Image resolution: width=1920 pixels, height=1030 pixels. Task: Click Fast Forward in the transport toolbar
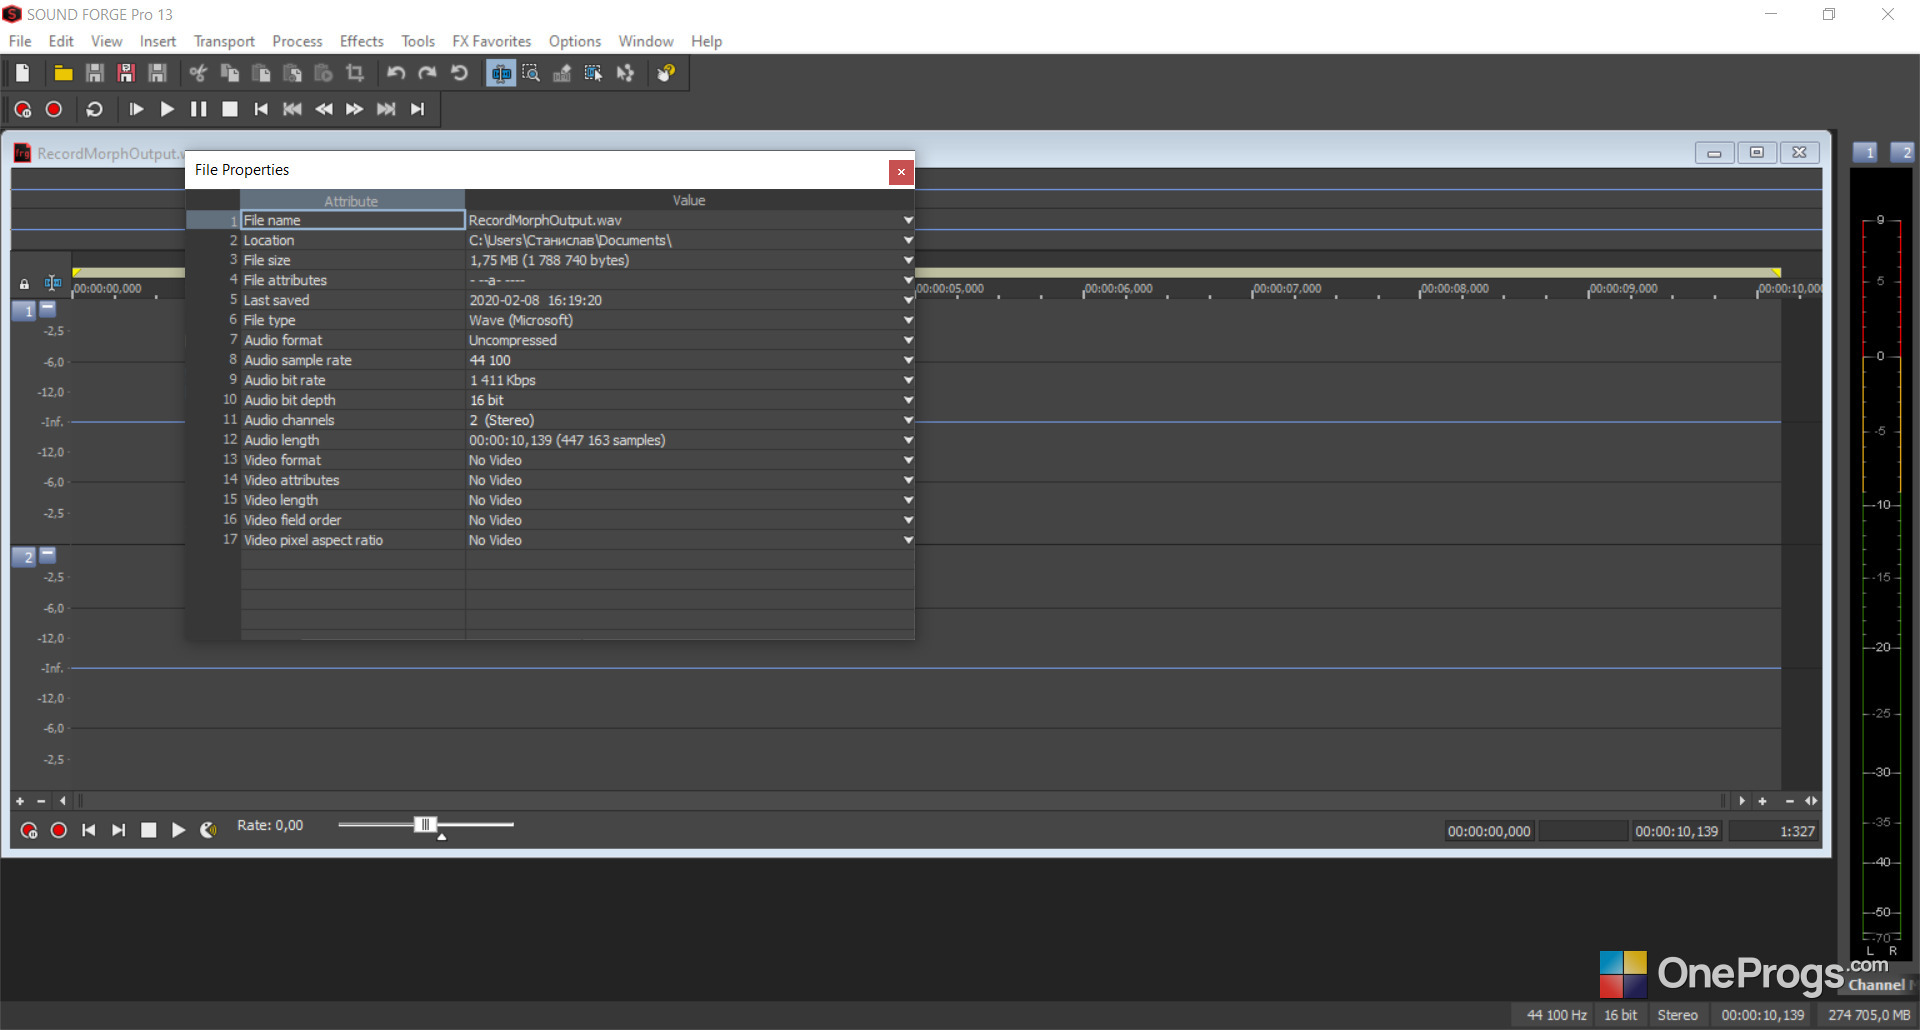point(355,109)
